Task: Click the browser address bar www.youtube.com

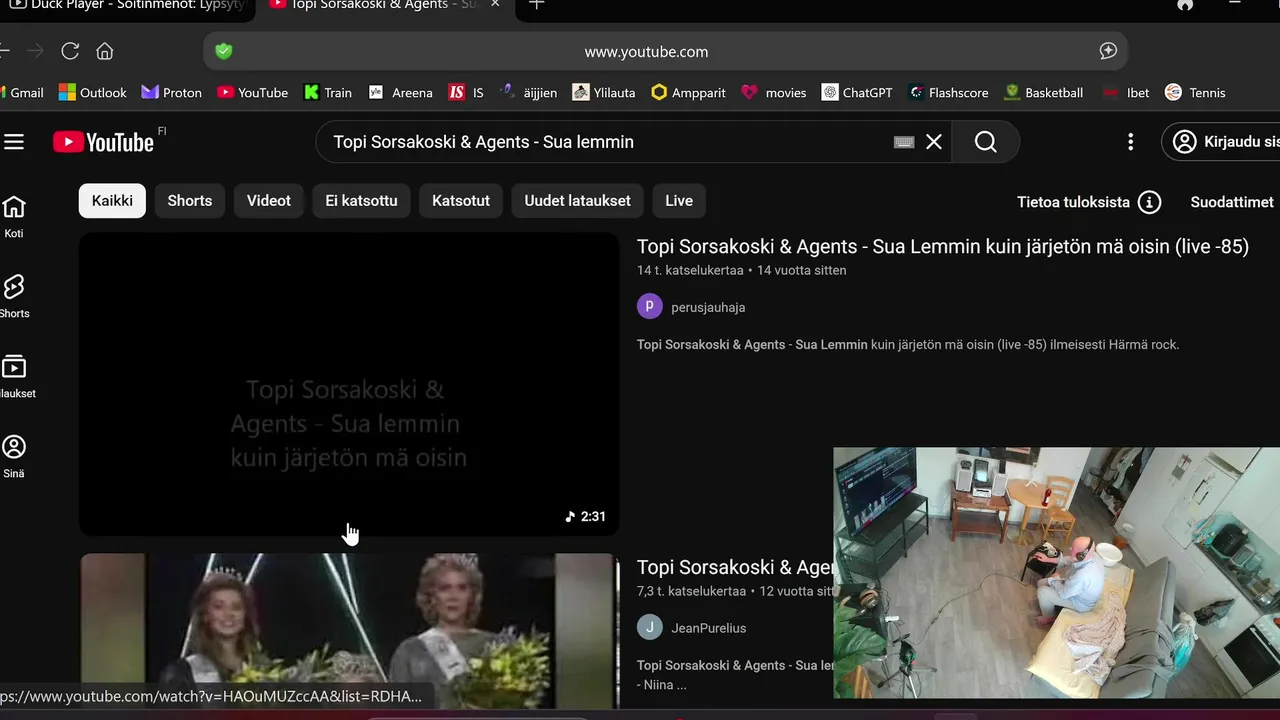Action: coord(646,51)
